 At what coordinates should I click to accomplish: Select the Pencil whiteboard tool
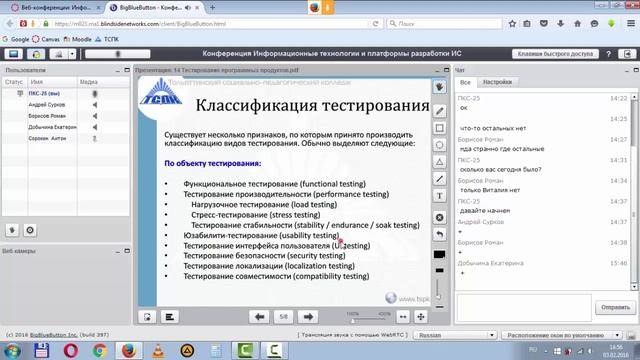(440, 111)
